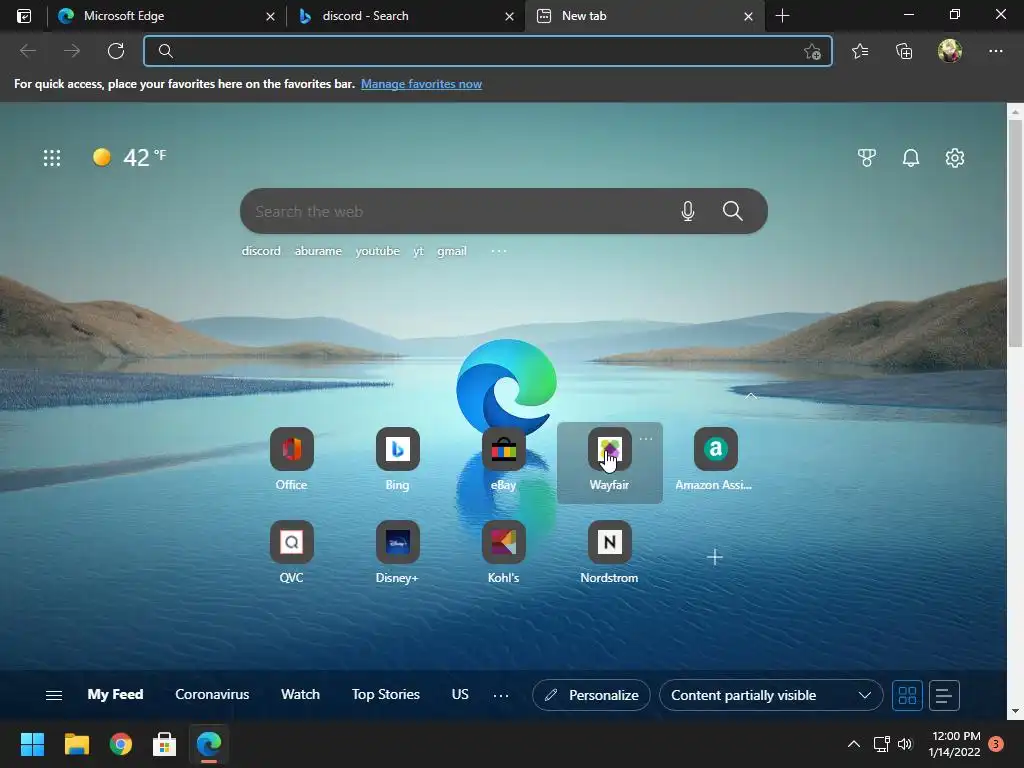Open a new browser tab with plus
This screenshot has width=1024, height=768.
click(782, 16)
